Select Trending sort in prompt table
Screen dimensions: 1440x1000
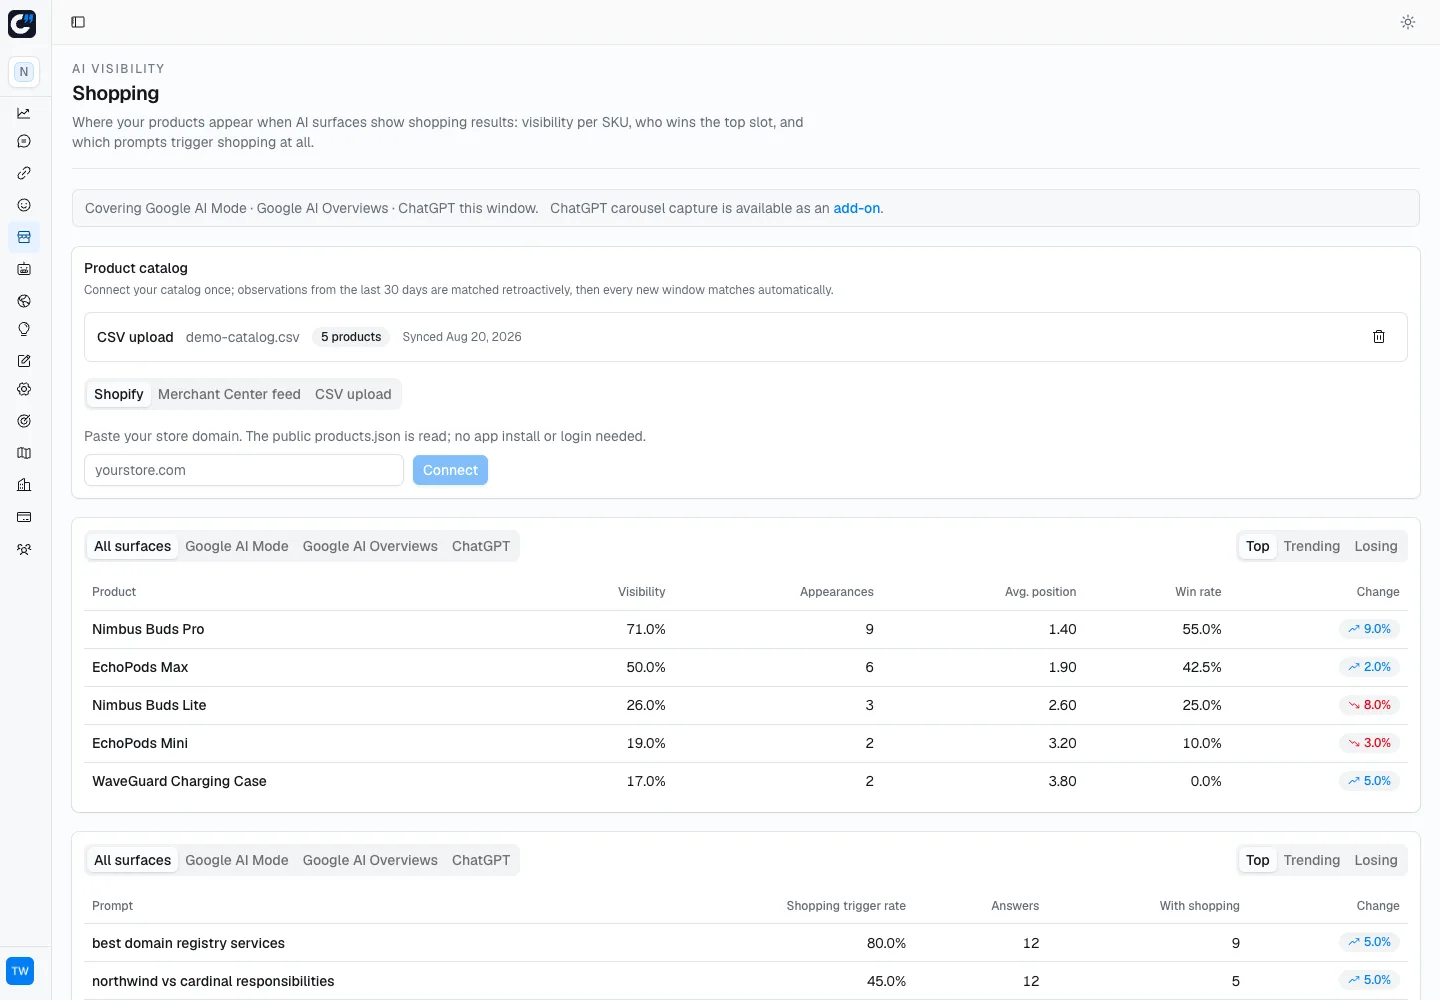(x=1312, y=860)
